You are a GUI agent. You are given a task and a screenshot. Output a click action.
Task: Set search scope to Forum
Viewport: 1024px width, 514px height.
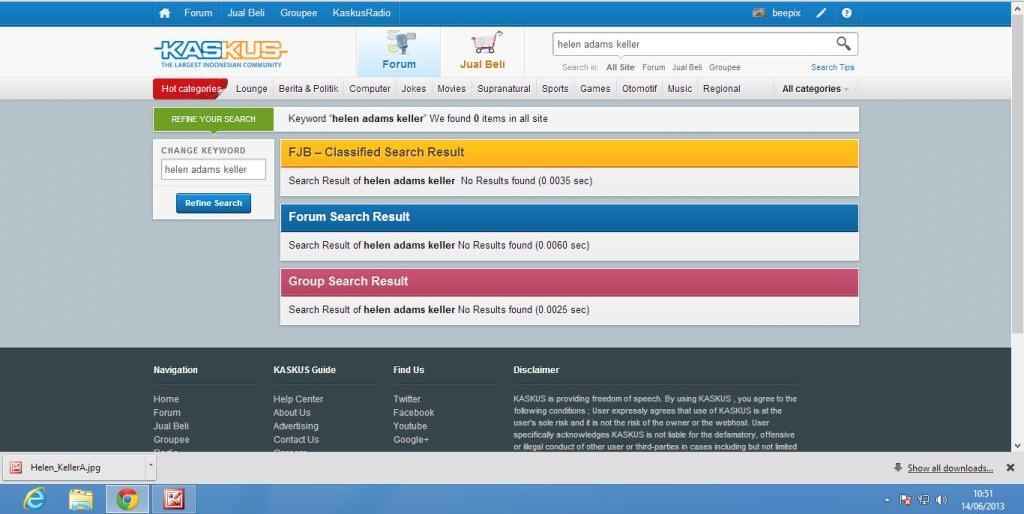(x=653, y=67)
